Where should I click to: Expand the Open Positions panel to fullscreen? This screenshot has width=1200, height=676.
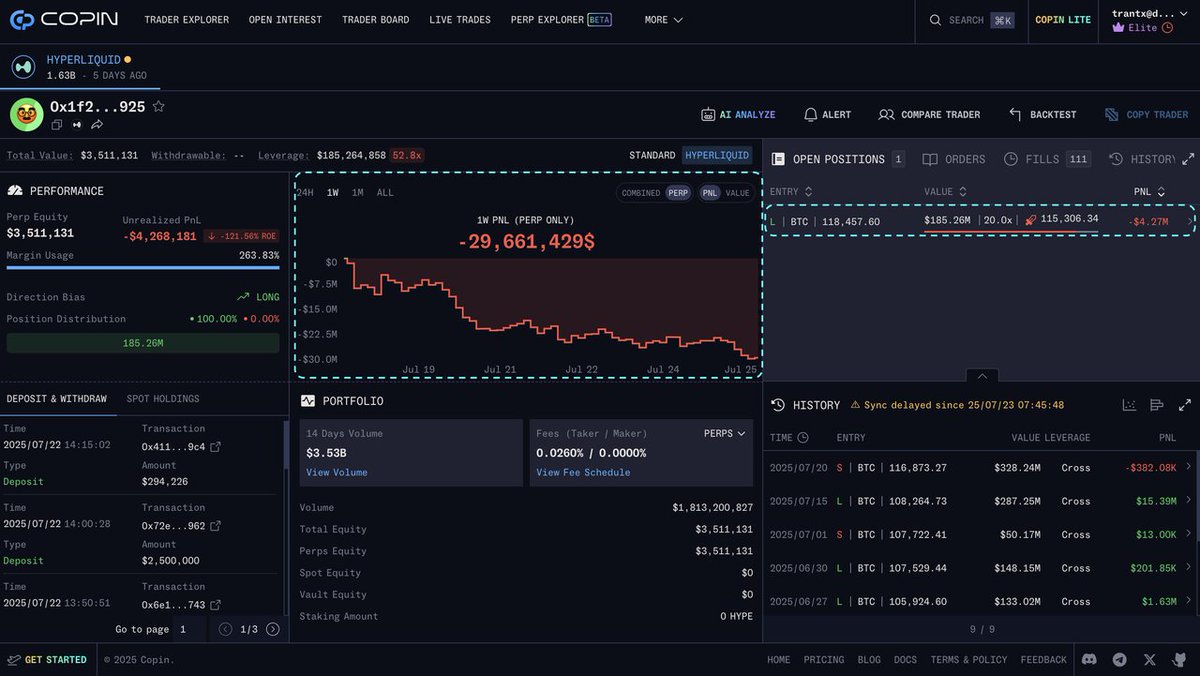1188,159
